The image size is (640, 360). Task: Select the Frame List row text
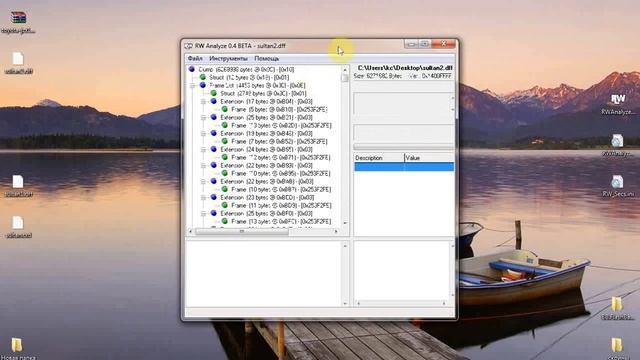(x=257, y=85)
